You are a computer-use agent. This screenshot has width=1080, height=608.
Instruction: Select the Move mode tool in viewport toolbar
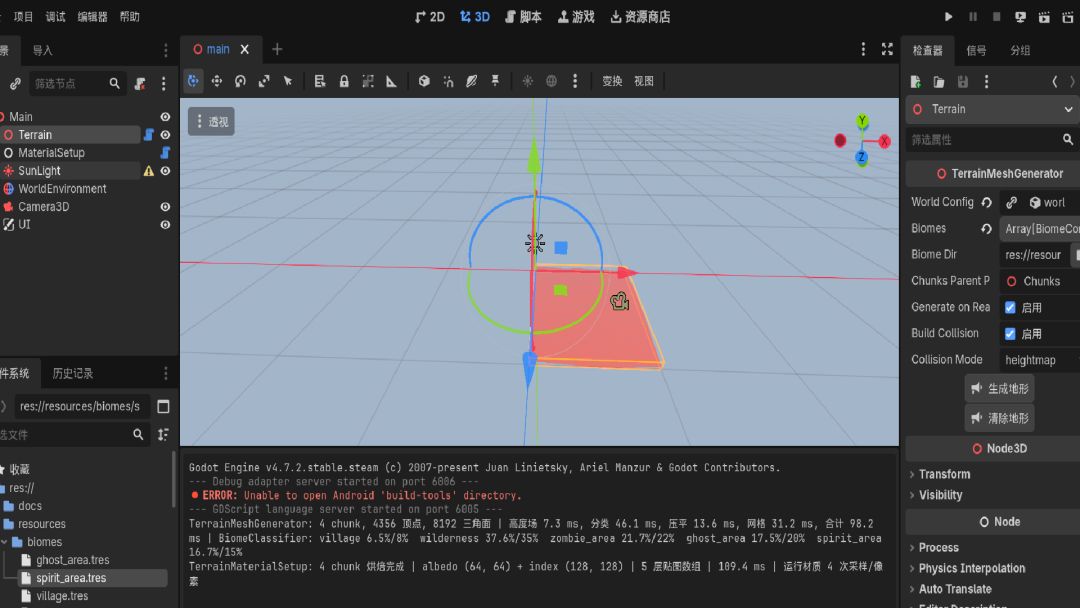click(x=217, y=81)
